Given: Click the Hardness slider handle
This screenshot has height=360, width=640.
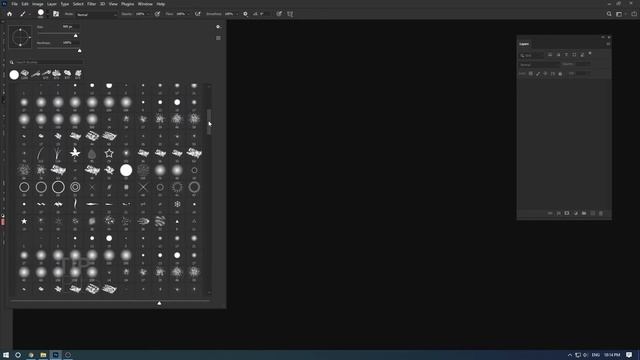Looking at the screenshot, I should (80, 51).
